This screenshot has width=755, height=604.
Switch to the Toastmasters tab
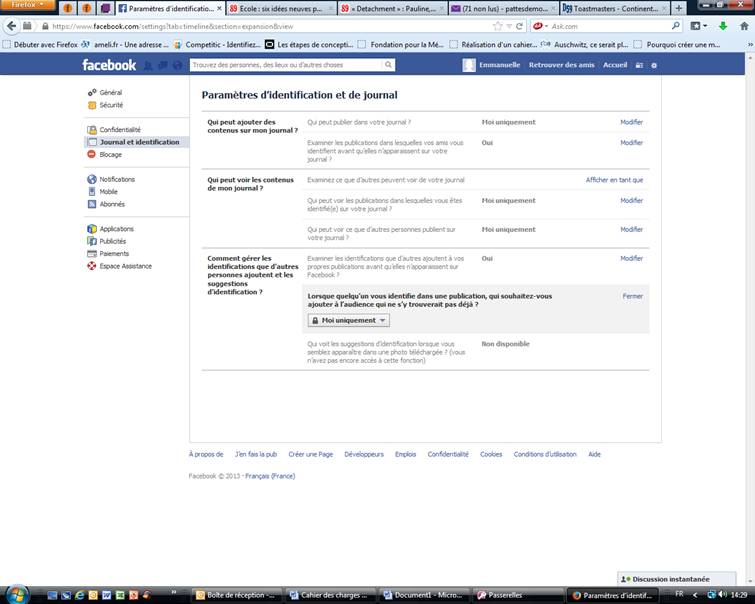(615, 8)
